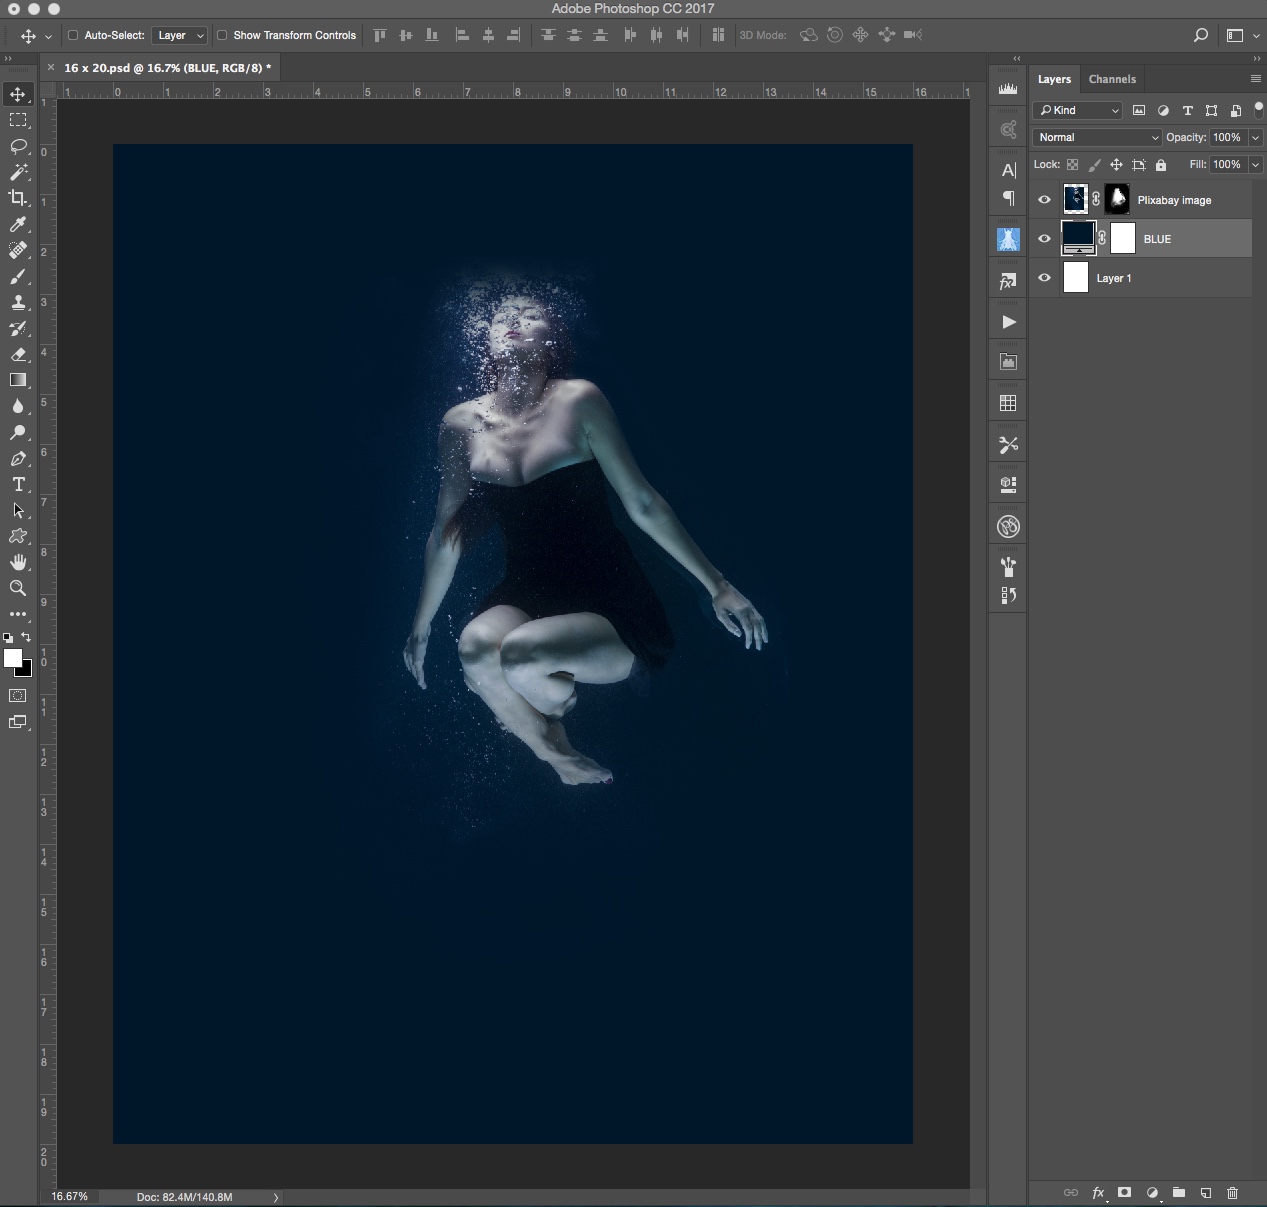Select the Move tool
Image resolution: width=1267 pixels, height=1207 pixels.
17,94
